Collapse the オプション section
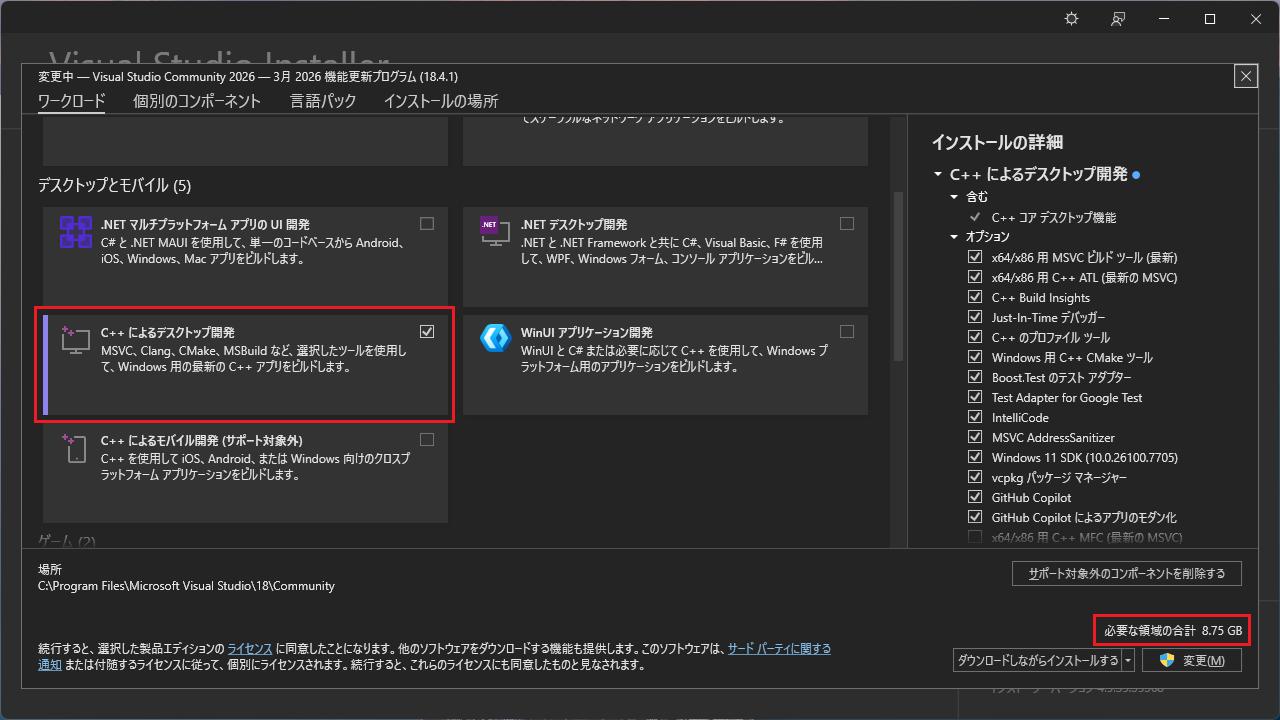The height and width of the screenshot is (720, 1280). (954, 237)
